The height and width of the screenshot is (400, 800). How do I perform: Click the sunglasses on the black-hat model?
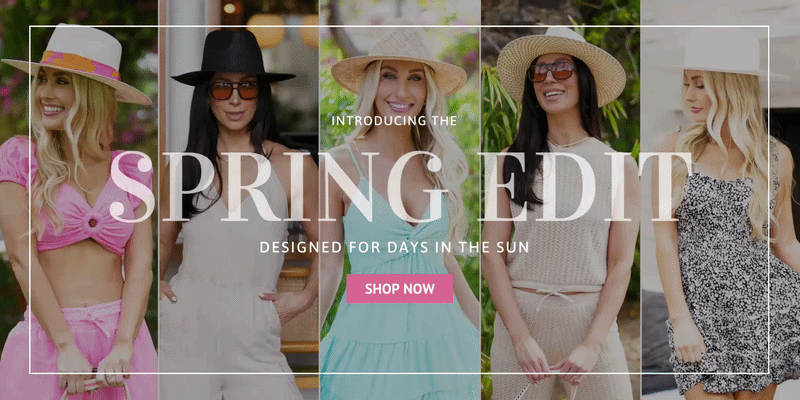click(234, 91)
